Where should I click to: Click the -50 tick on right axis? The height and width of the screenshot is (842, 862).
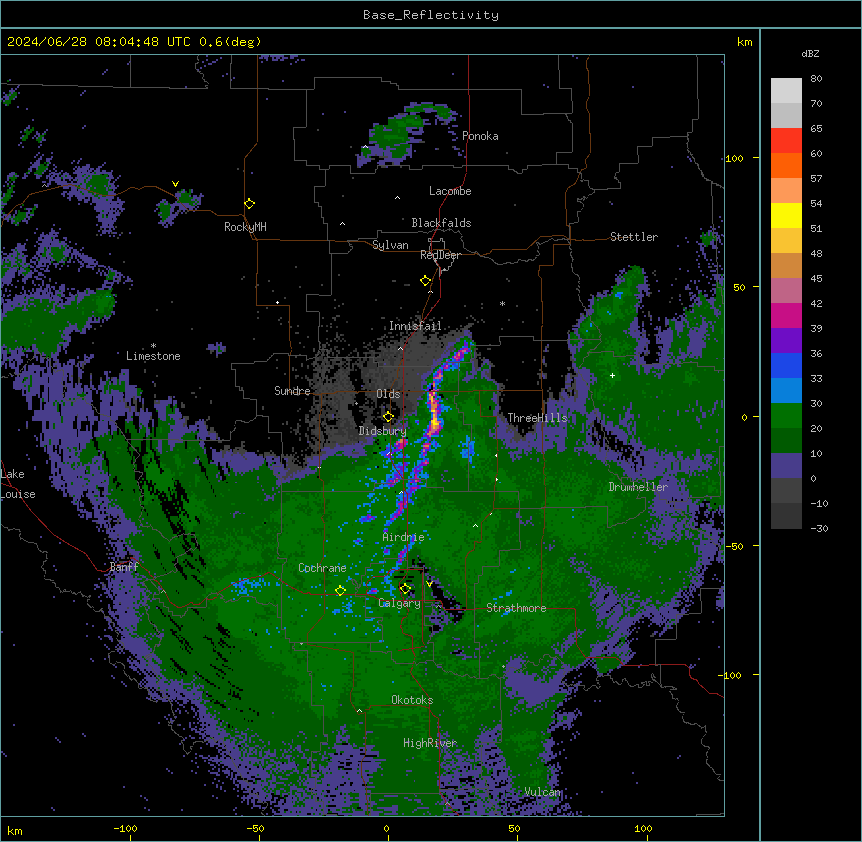[734, 546]
